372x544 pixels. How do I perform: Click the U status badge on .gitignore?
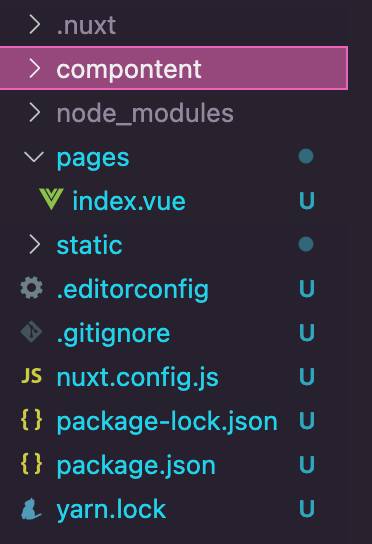tap(307, 332)
